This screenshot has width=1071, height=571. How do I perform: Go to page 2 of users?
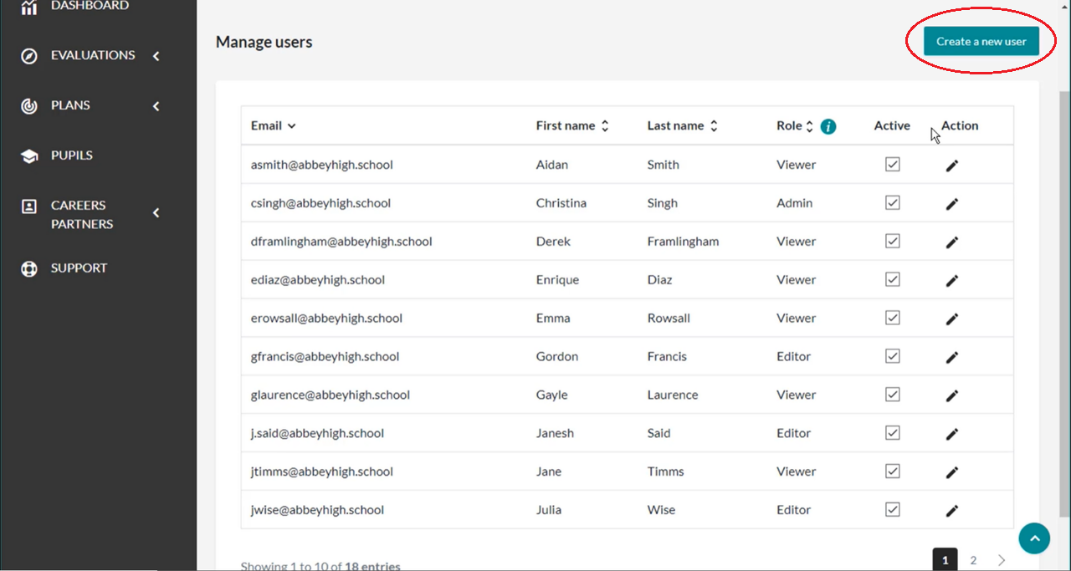[x=973, y=561]
